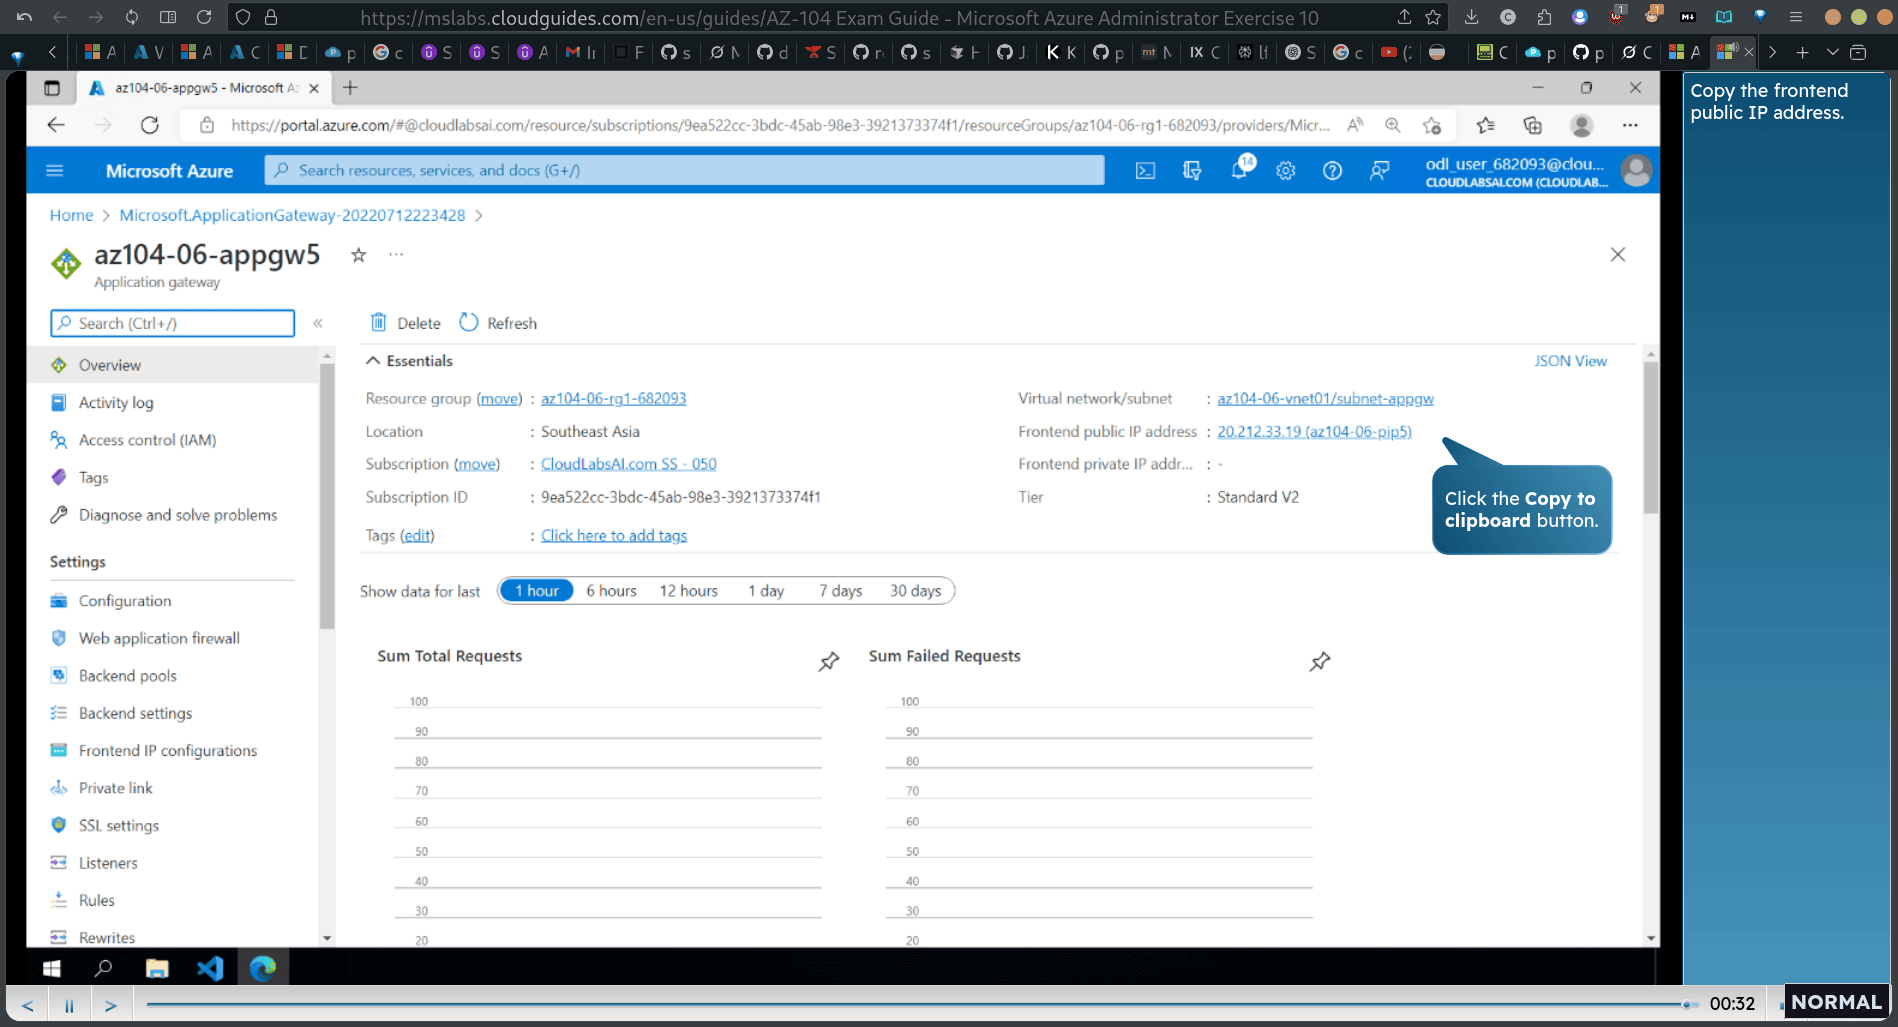Select the 6 hours time range

coord(611,591)
